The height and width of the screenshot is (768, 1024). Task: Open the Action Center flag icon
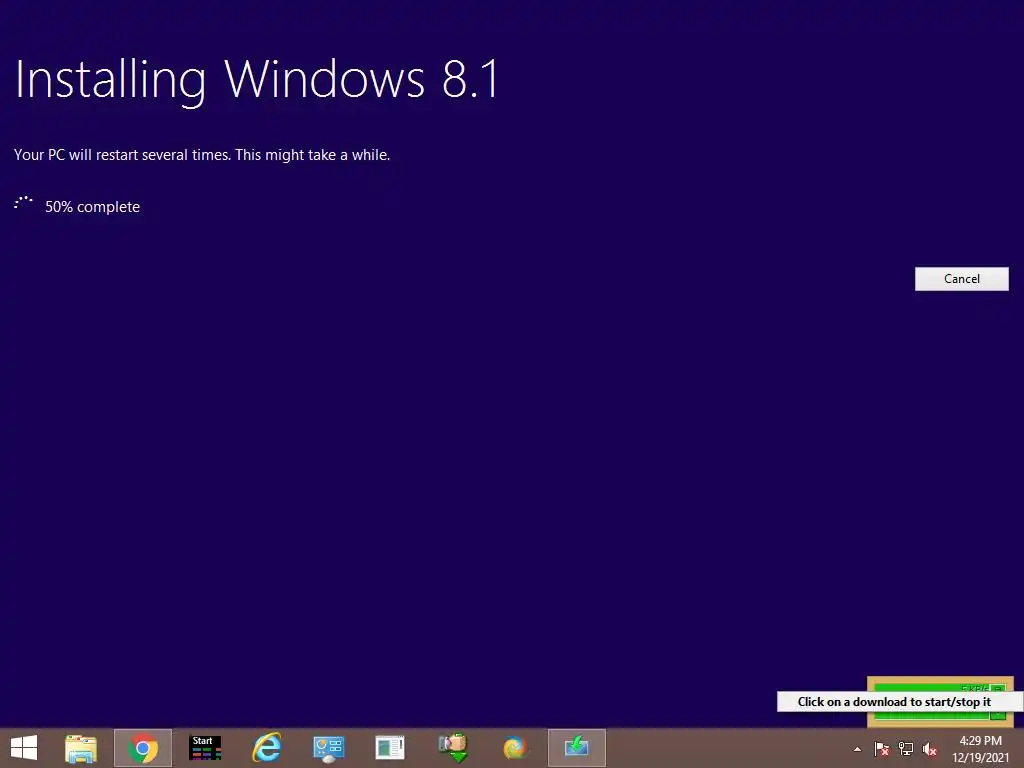click(882, 749)
